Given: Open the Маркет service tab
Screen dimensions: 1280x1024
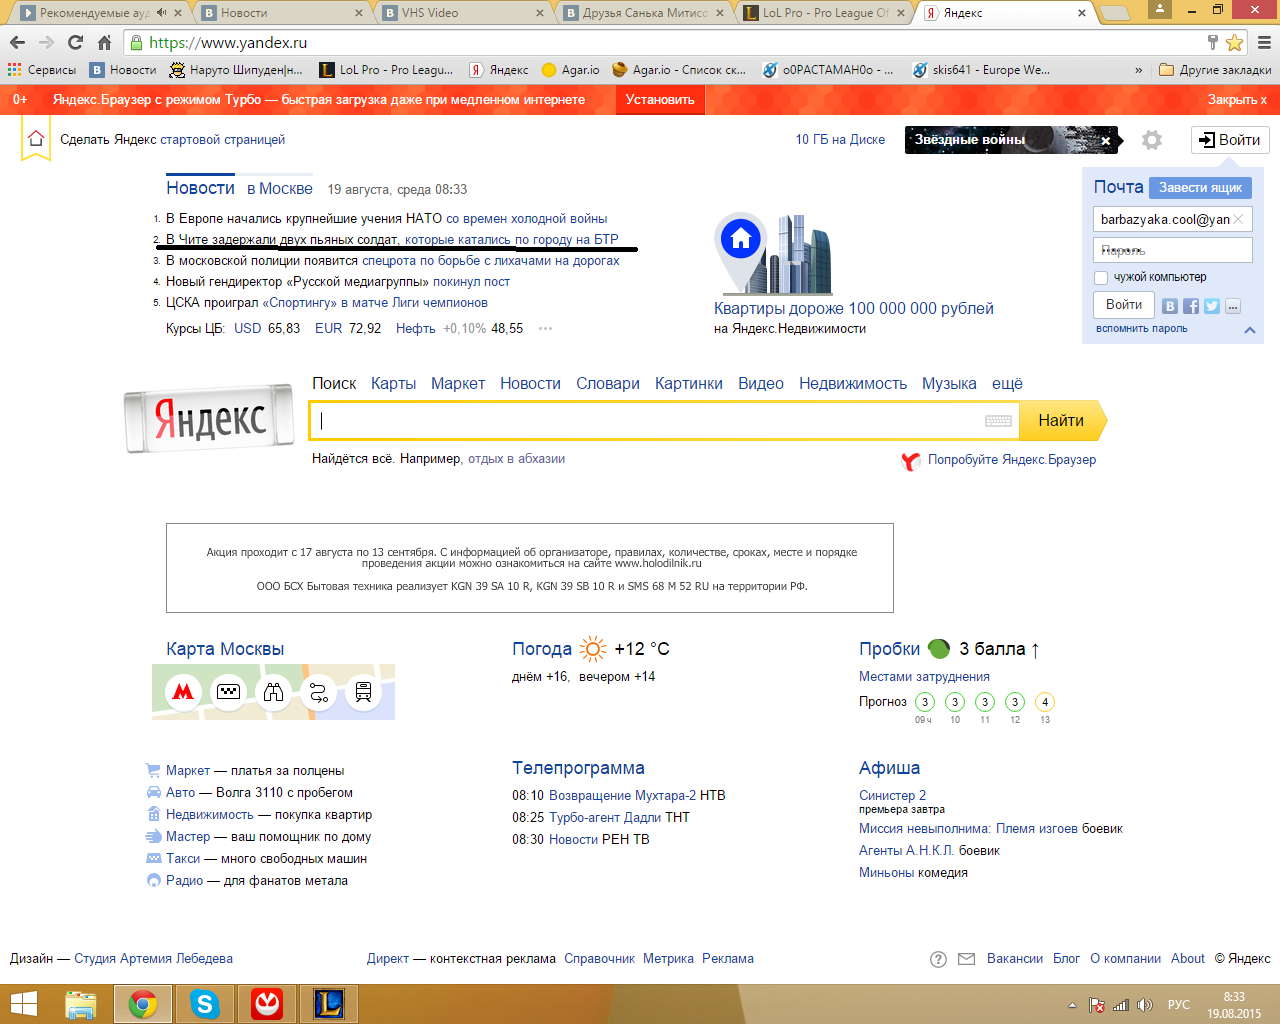Looking at the screenshot, I should 458,383.
